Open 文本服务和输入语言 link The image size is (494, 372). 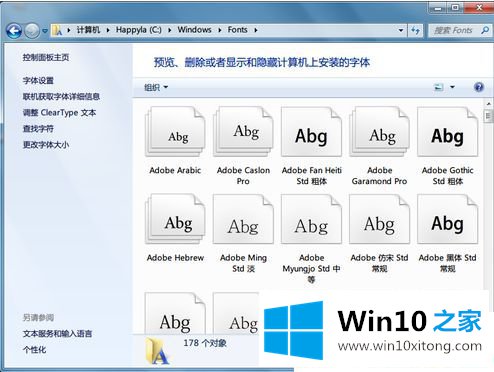(57, 333)
